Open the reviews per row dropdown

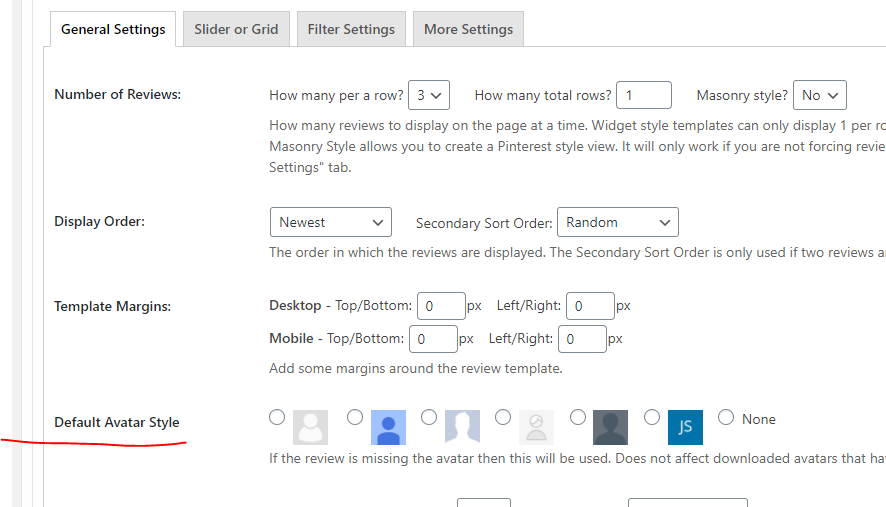[x=429, y=95]
